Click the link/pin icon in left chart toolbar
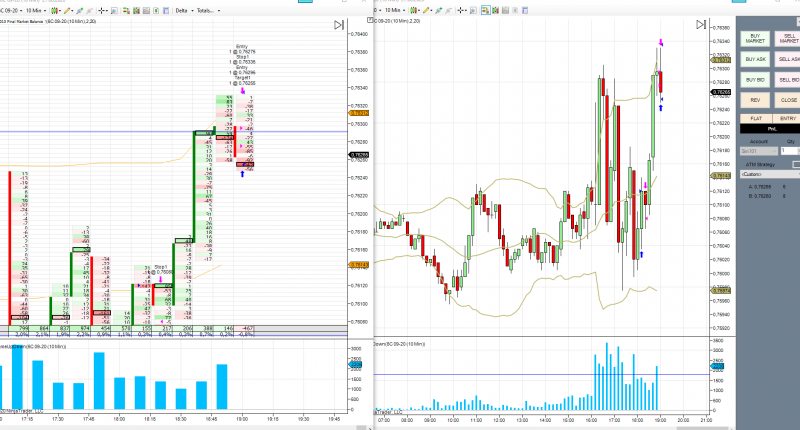 [x=80, y=10]
